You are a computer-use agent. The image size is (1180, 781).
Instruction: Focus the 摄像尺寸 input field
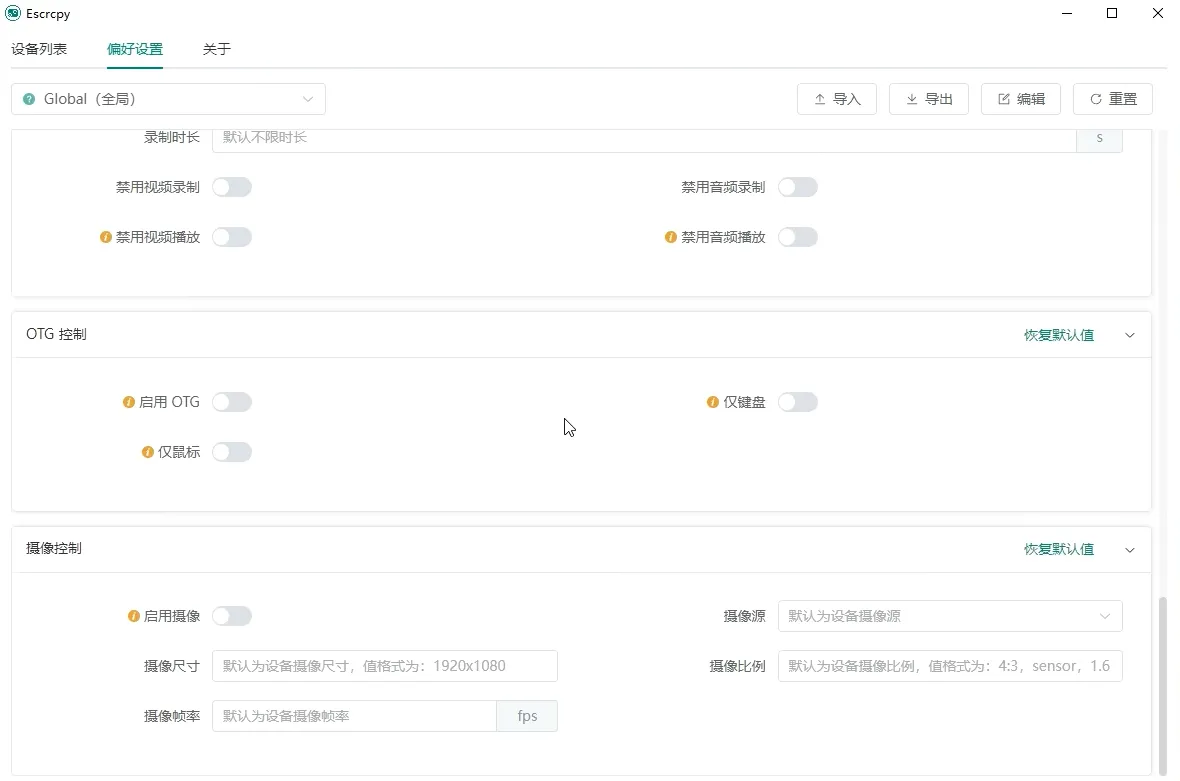click(x=385, y=666)
